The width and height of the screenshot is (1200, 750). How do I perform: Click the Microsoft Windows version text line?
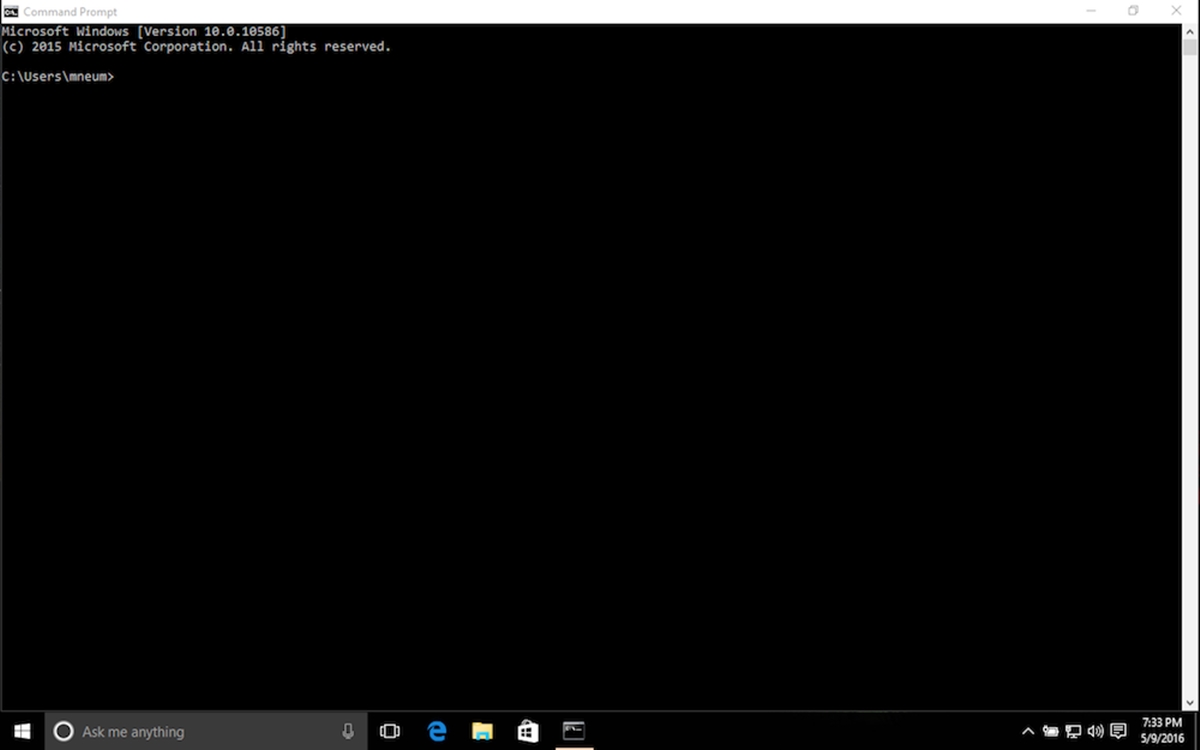pos(144,32)
